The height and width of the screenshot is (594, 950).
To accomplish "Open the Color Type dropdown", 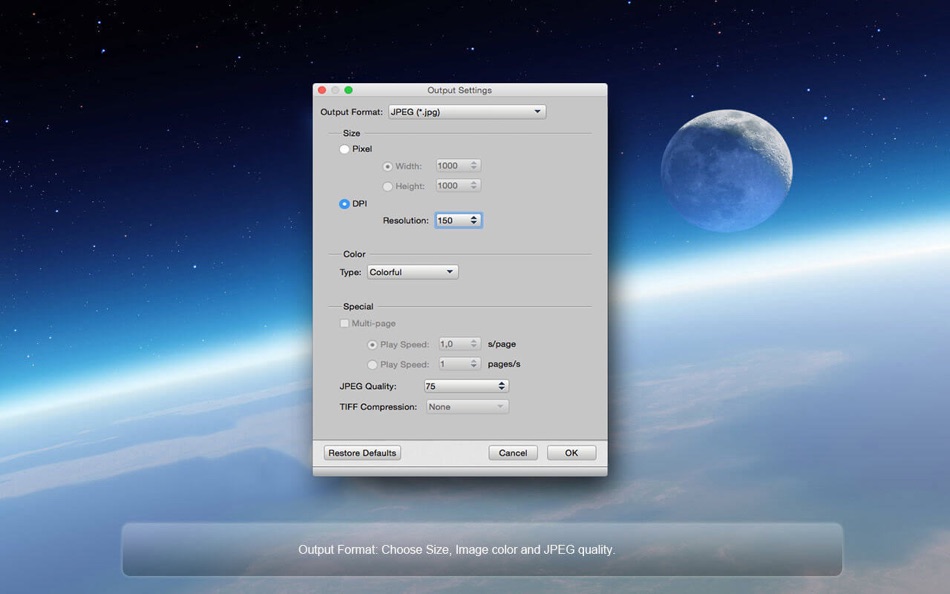I will coord(413,272).
